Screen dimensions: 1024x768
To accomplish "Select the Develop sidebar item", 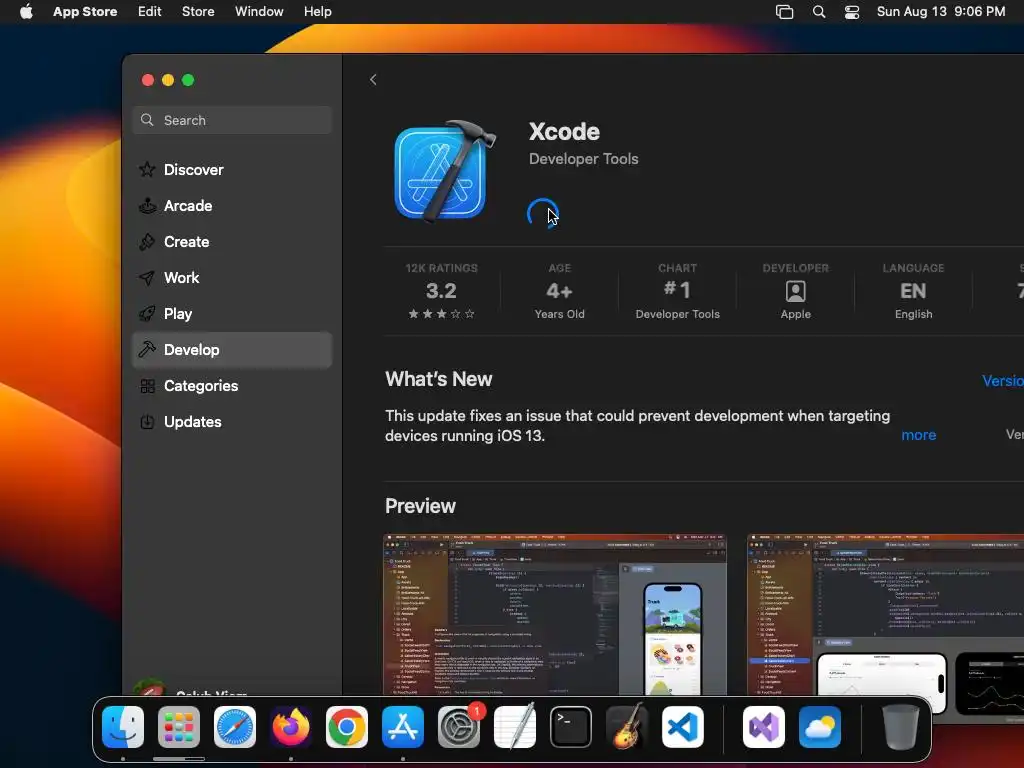I will coord(232,349).
